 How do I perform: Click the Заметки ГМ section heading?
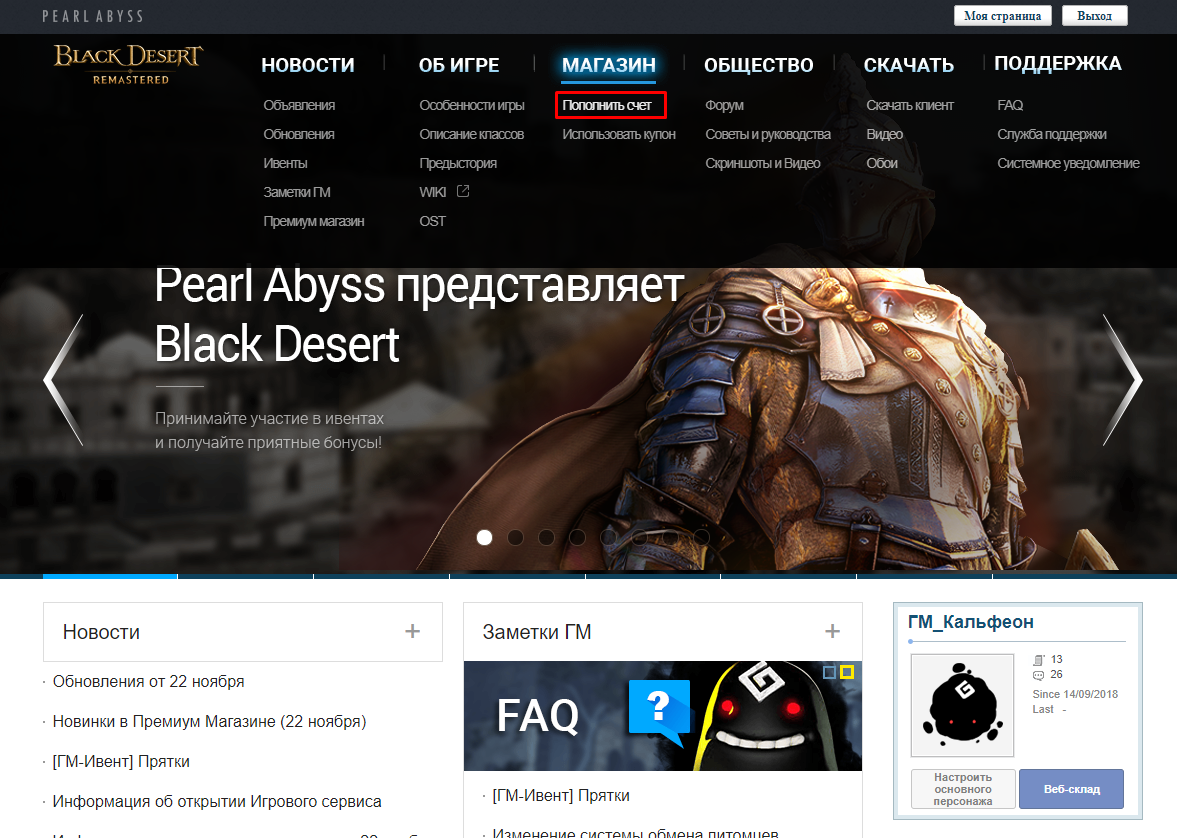click(537, 632)
